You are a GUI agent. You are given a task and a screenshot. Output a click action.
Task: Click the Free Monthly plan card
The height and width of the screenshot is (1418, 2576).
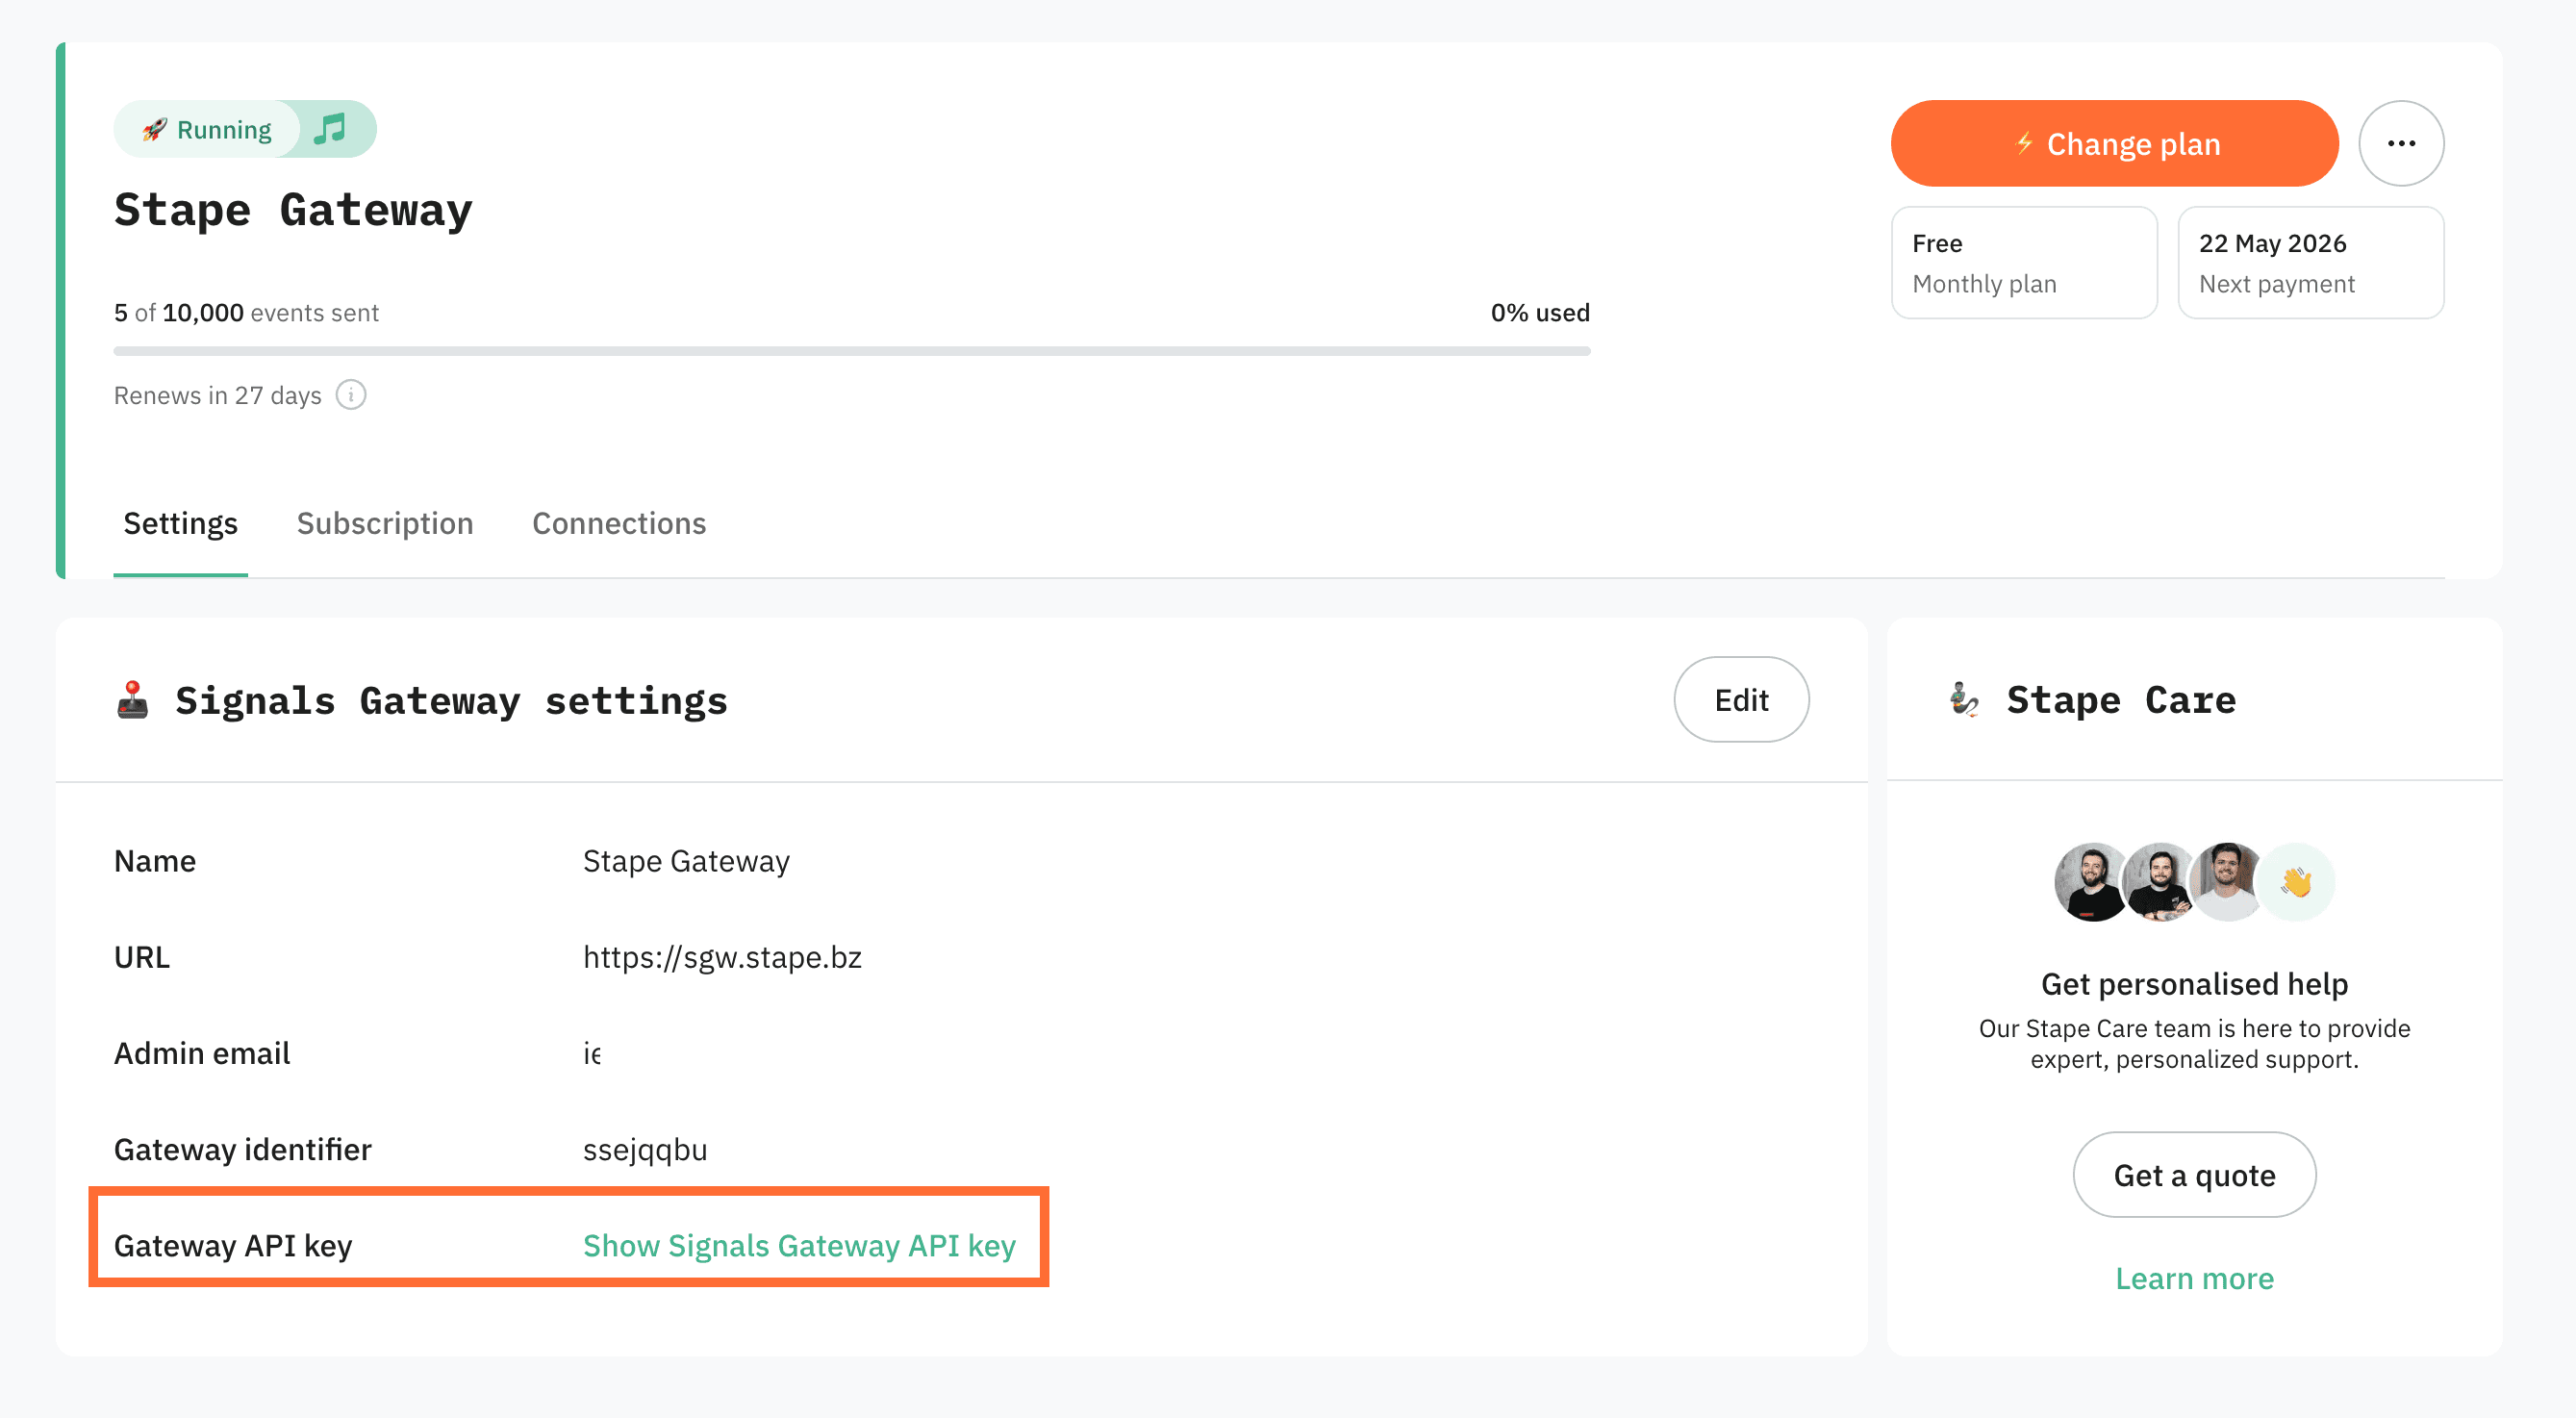pos(2024,263)
